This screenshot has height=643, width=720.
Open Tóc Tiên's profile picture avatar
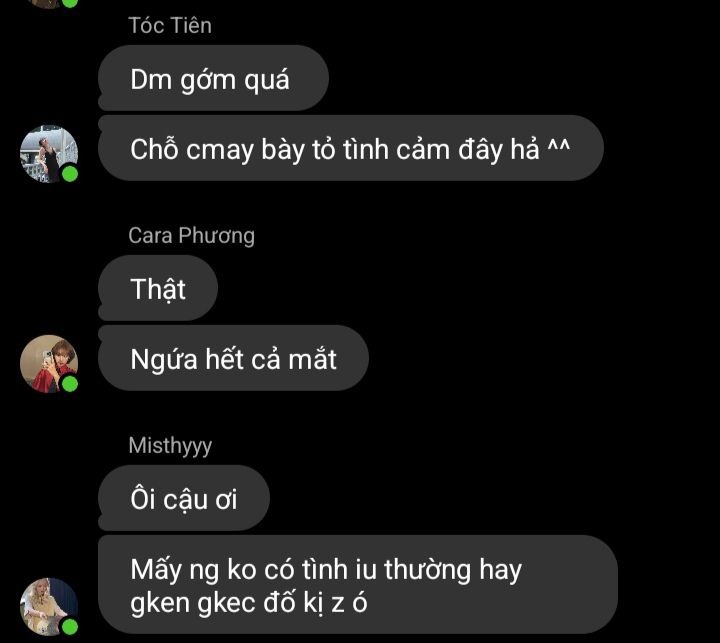49,154
